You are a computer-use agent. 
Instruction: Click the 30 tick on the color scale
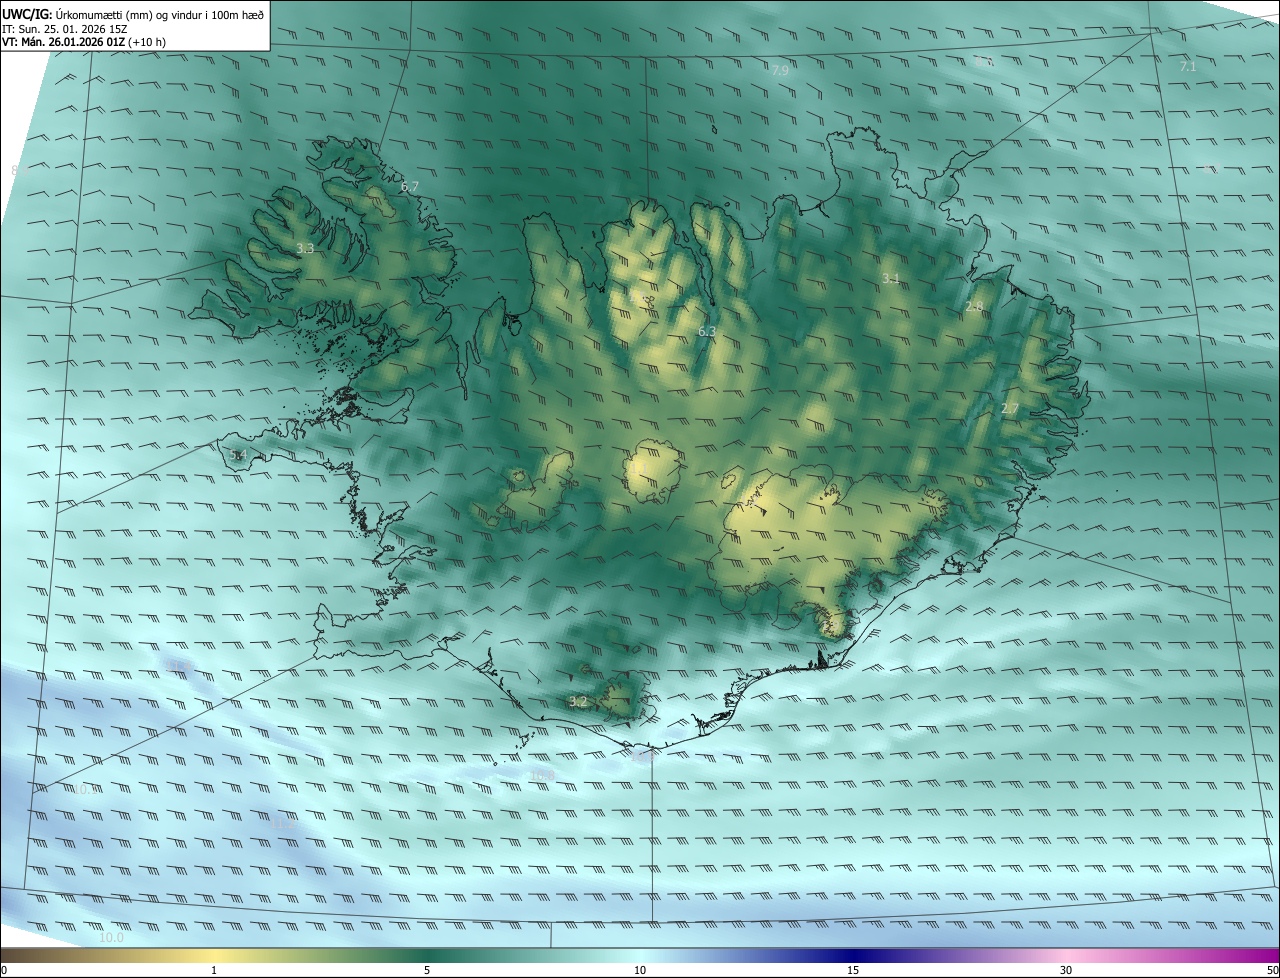[1066, 970]
